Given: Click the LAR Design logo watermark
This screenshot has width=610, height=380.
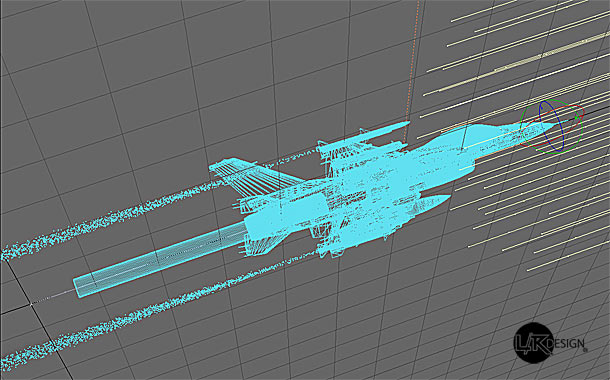Looking at the screenshot, I should click(x=549, y=343).
